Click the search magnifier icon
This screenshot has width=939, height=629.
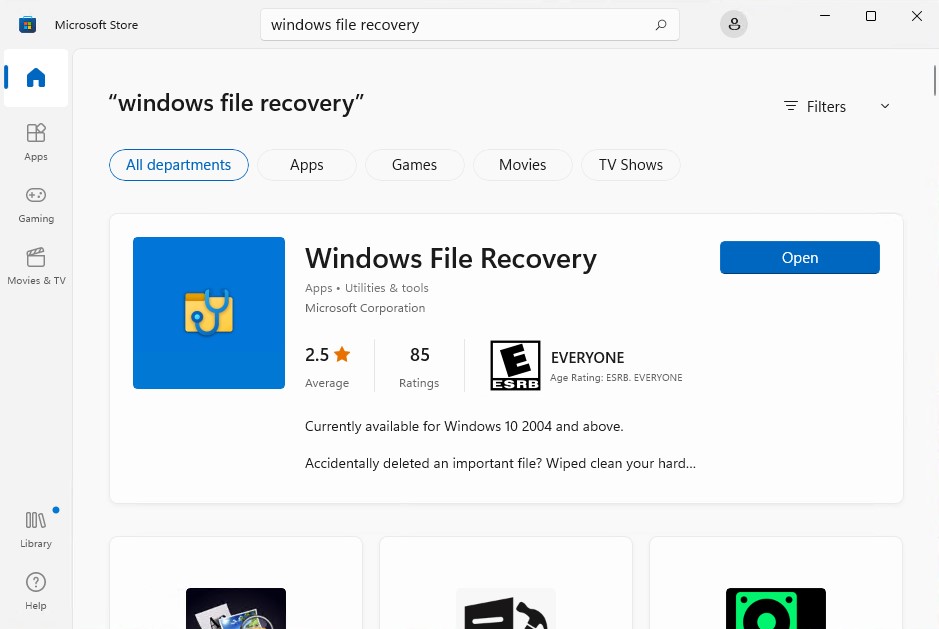[661, 24]
